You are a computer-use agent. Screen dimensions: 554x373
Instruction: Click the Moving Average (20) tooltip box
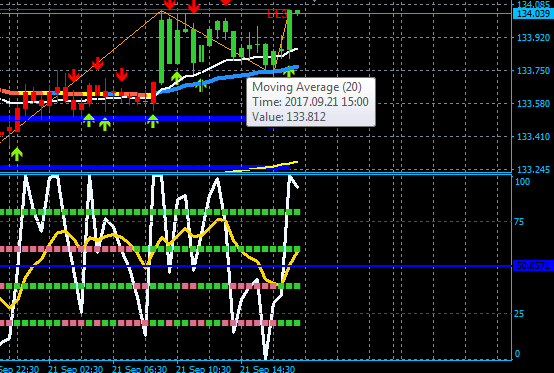311,102
